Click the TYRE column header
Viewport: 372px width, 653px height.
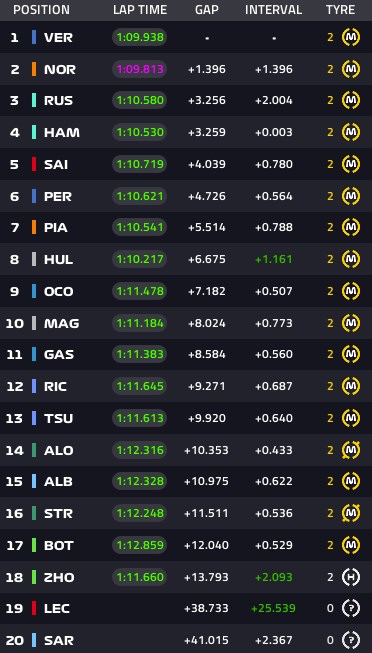coord(340,10)
